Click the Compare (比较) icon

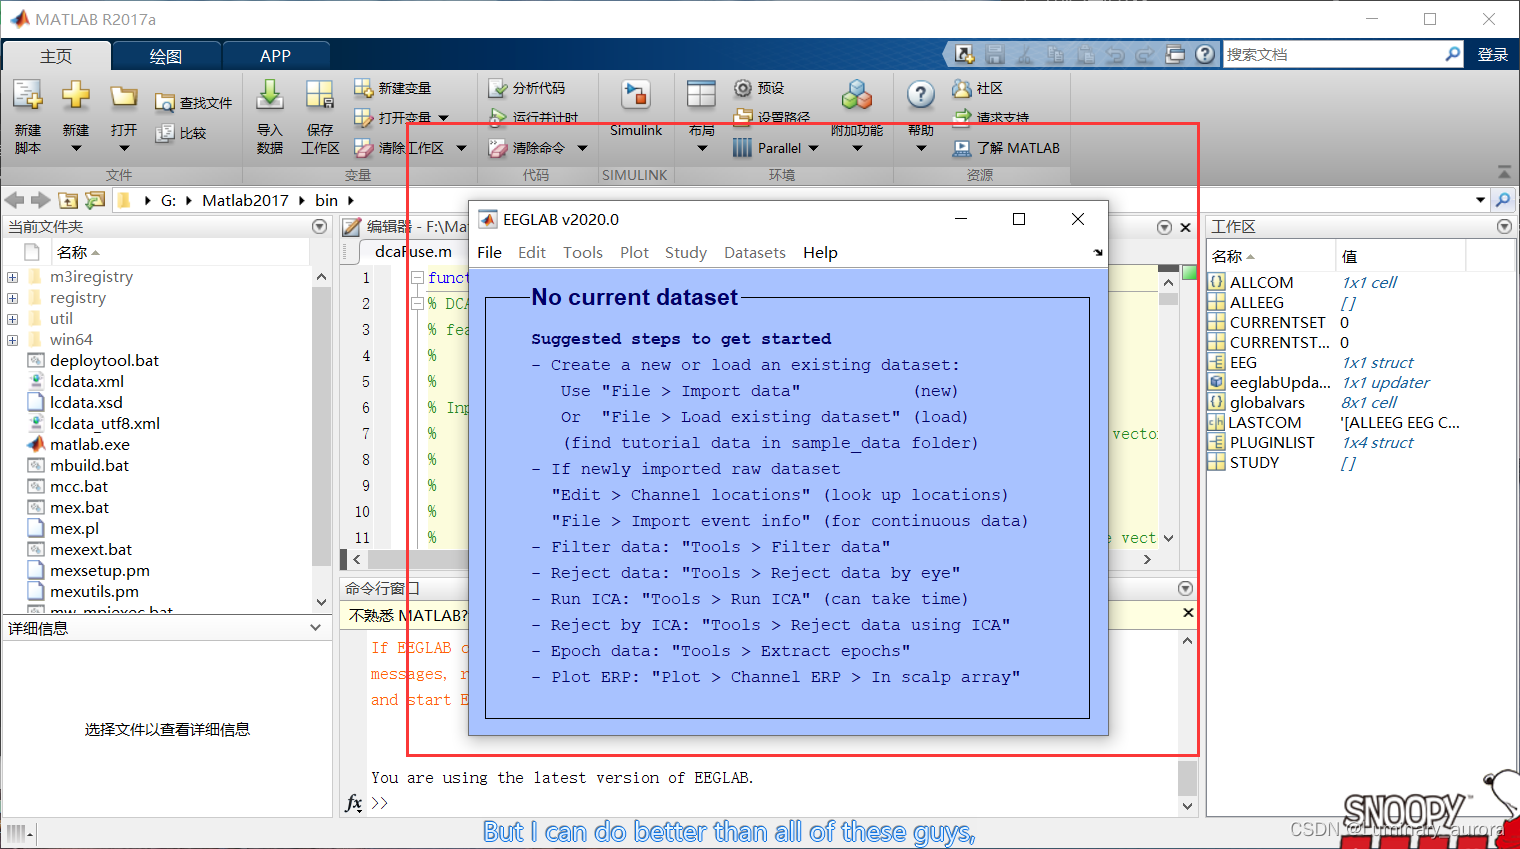[165, 133]
